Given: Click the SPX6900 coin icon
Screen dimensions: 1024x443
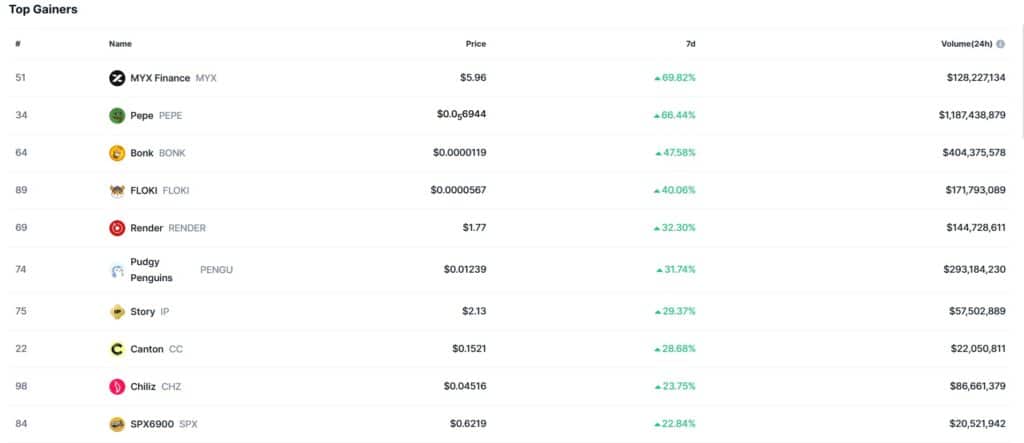Looking at the screenshot, I should click(x=117, y=424).
